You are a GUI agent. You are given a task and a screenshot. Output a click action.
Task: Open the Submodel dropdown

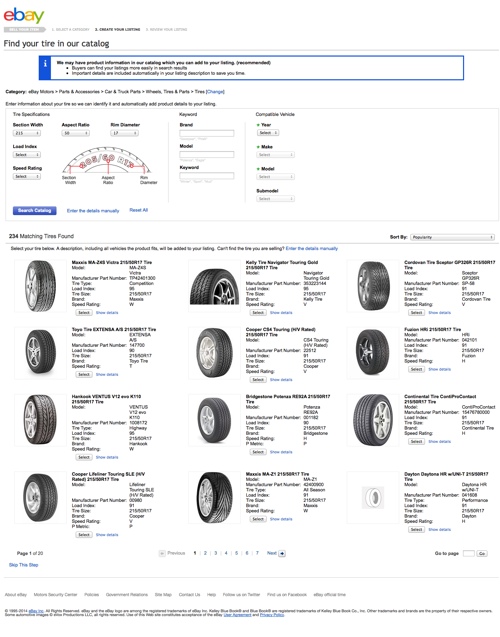point(275,199)
